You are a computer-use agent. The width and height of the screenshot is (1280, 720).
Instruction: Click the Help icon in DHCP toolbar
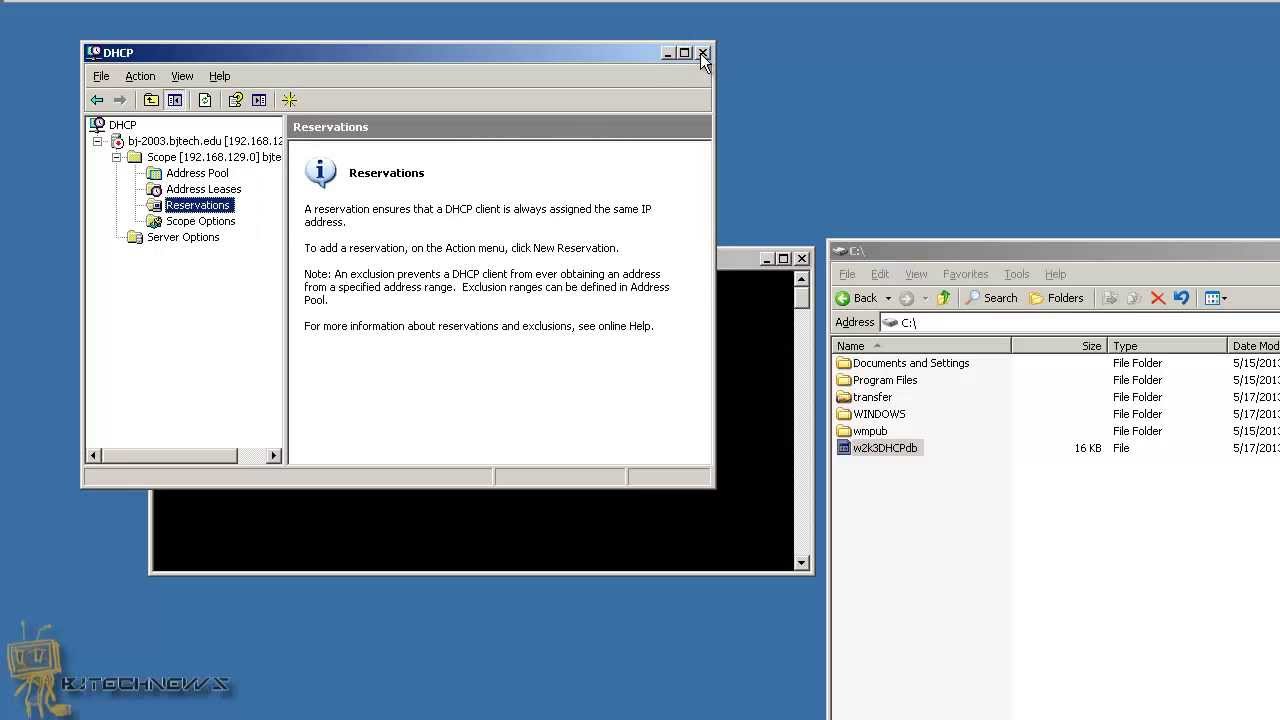click(x=236, y=100)
